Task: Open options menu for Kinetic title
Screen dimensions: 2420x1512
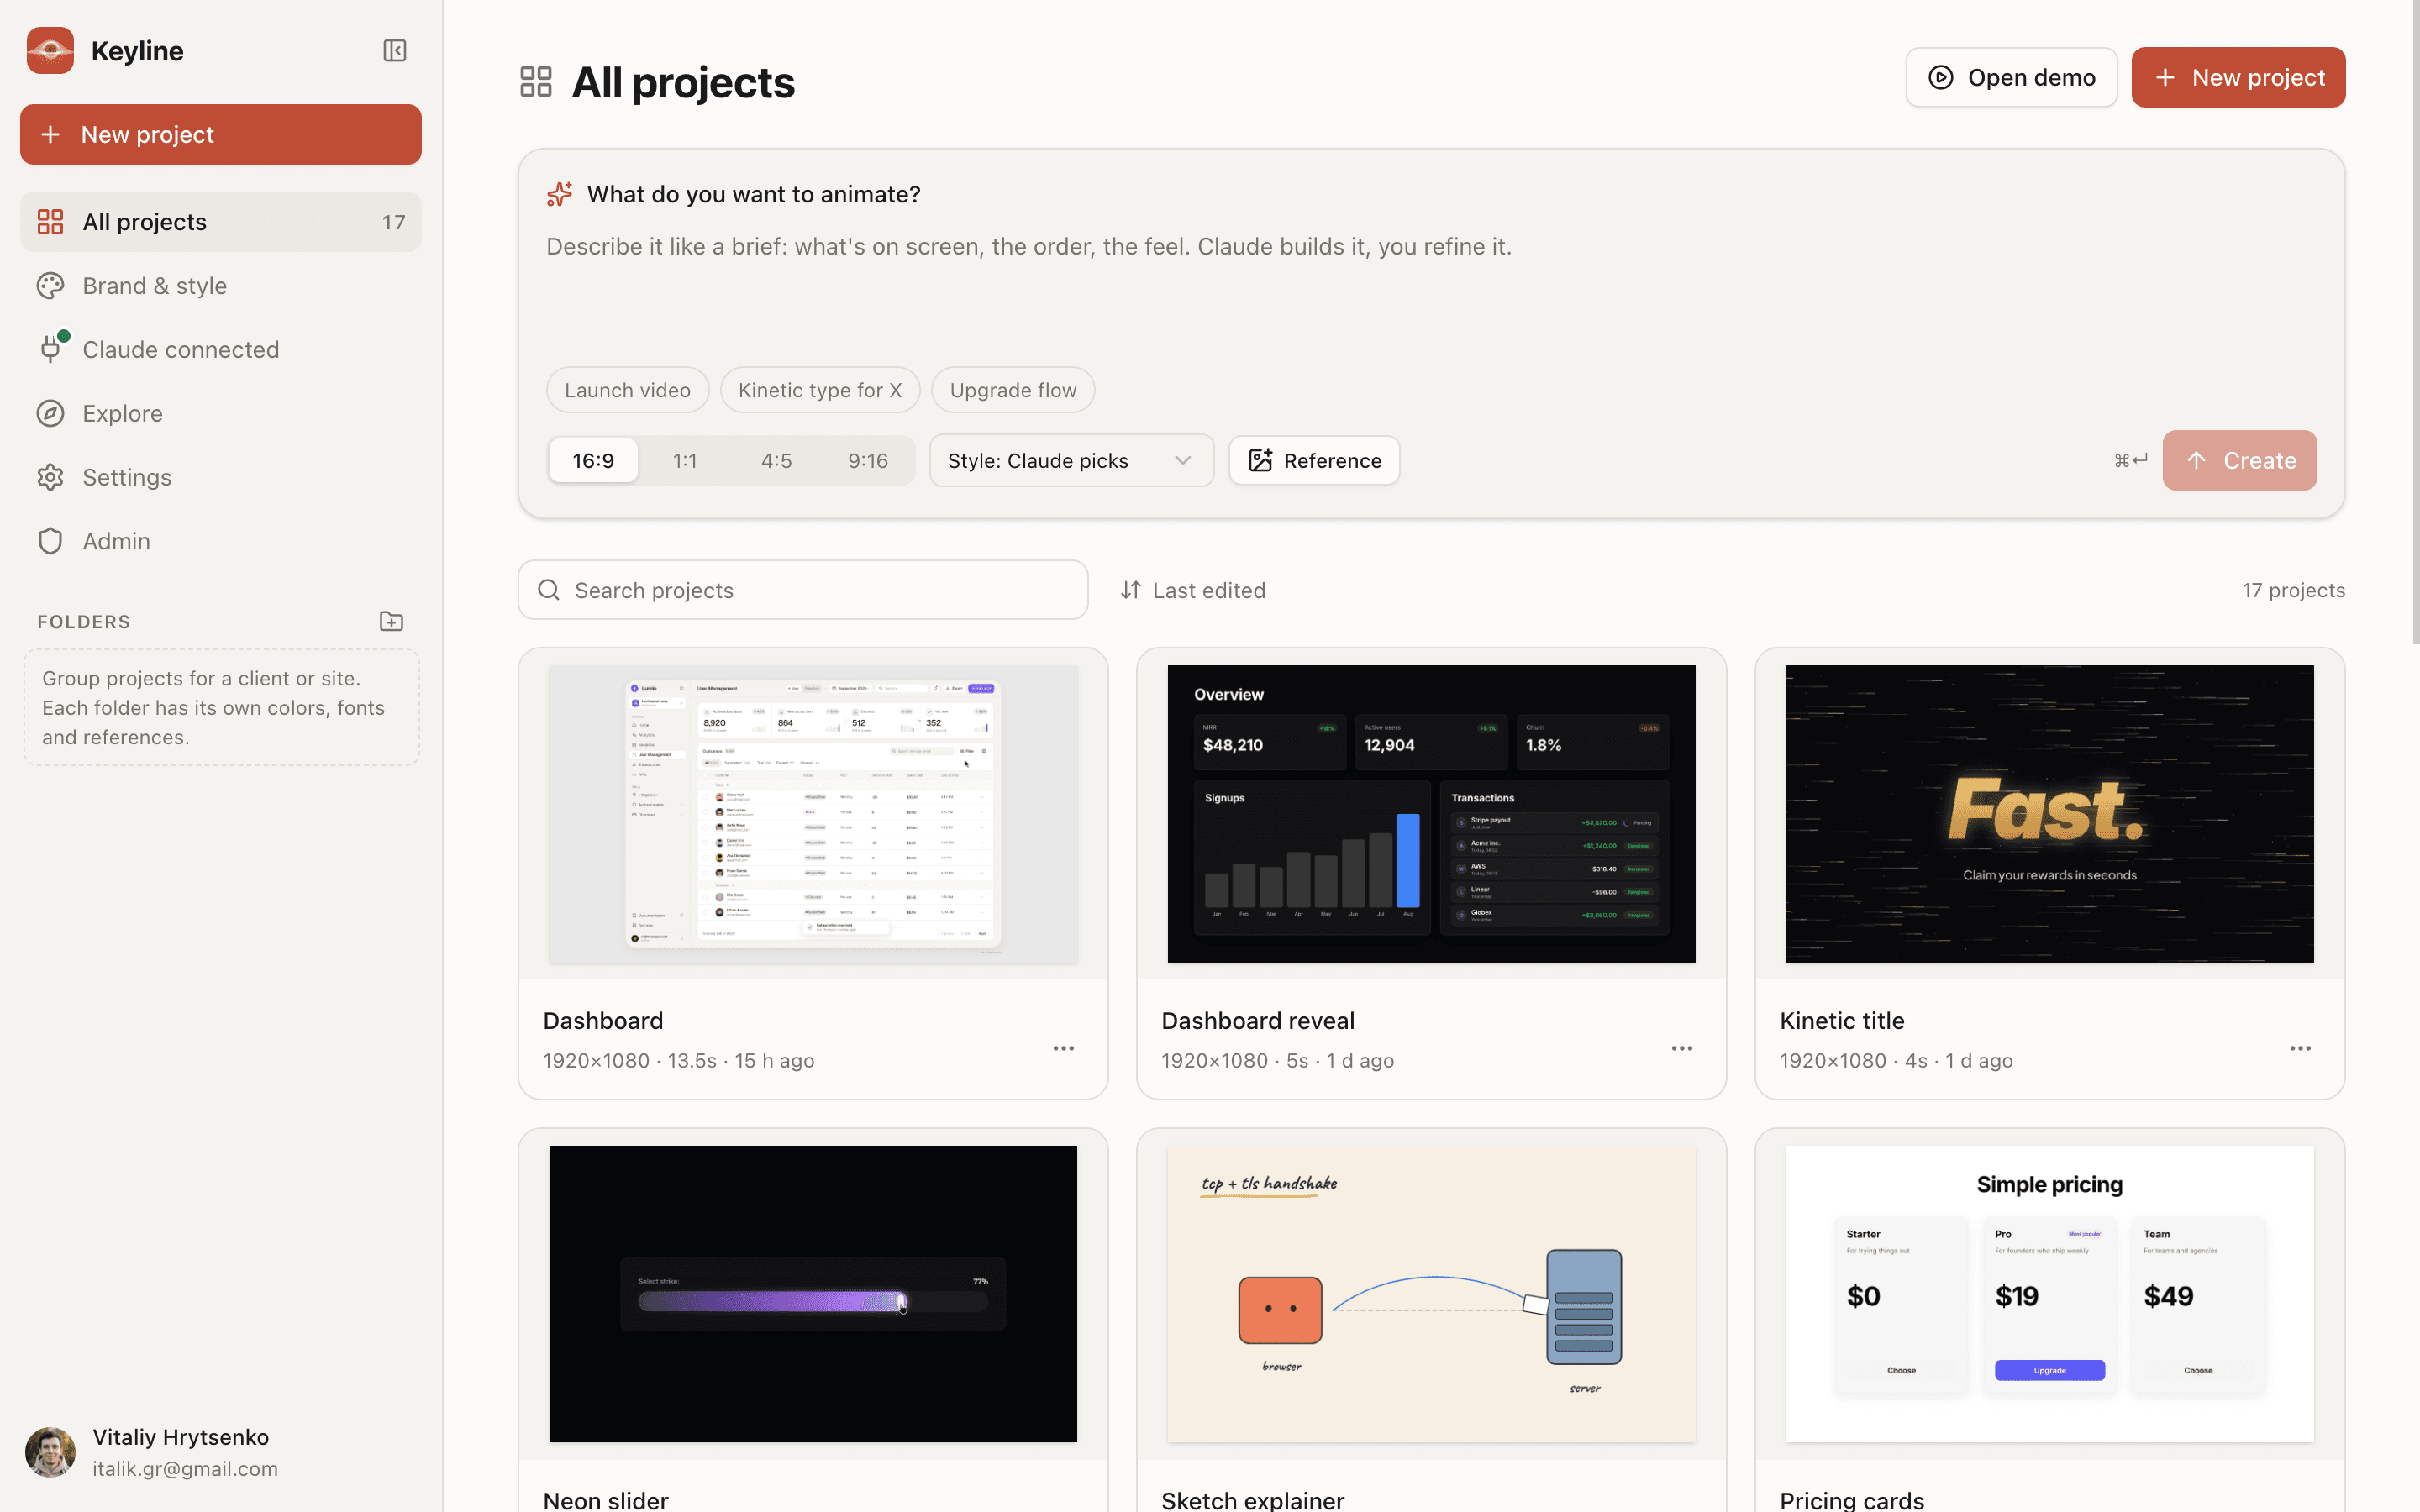Action: click(2300, 1048)
